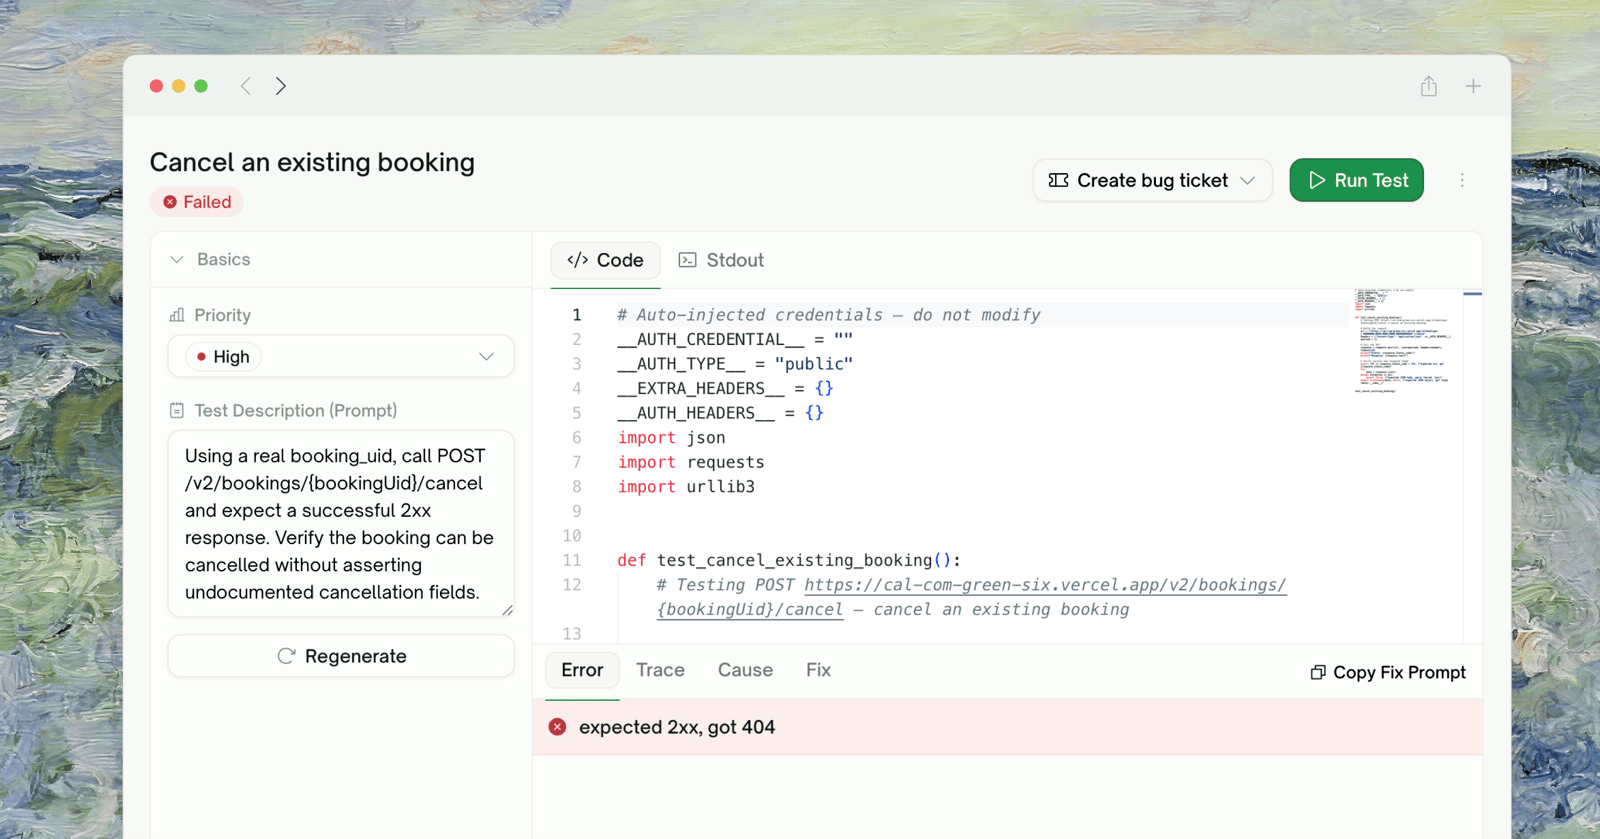Click the Test Description clipboard icon
The width and height of the screenshot is (1600, 839).
coord(177,410)
